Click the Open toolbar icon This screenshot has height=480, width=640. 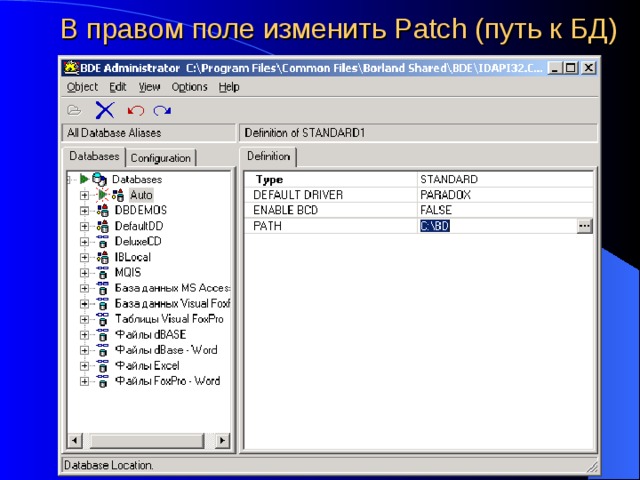(x=74, y=110)
